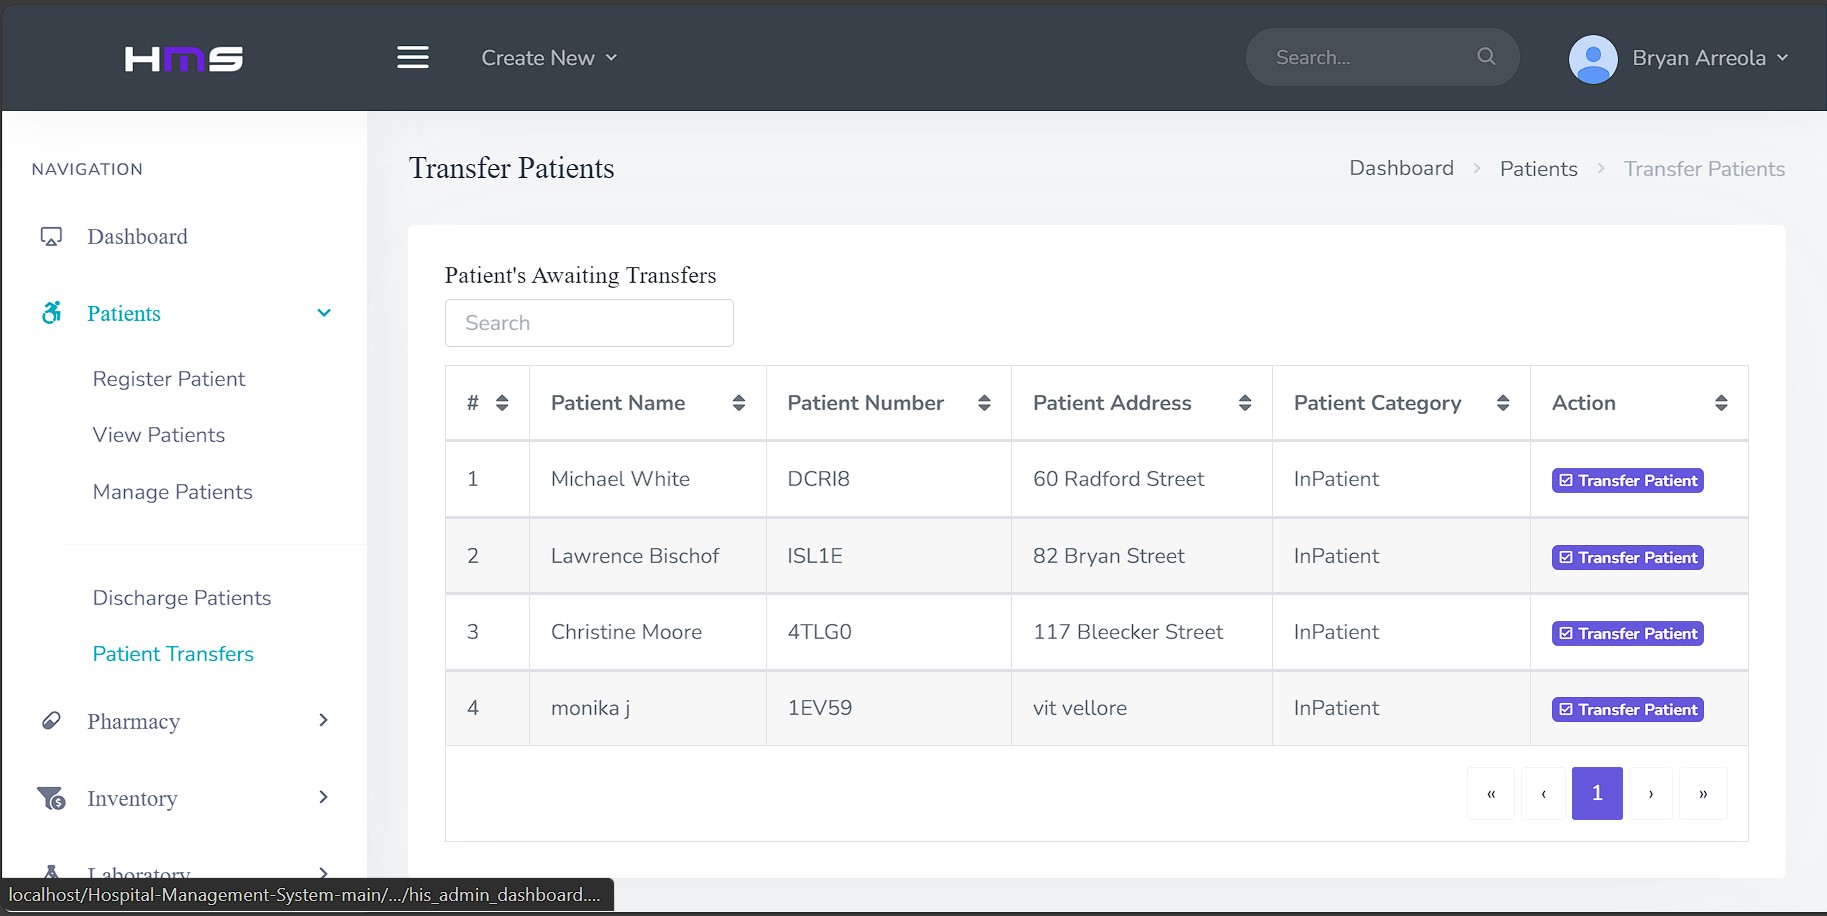
Task: Click the Inventory funnel icon
Action: 51,798
